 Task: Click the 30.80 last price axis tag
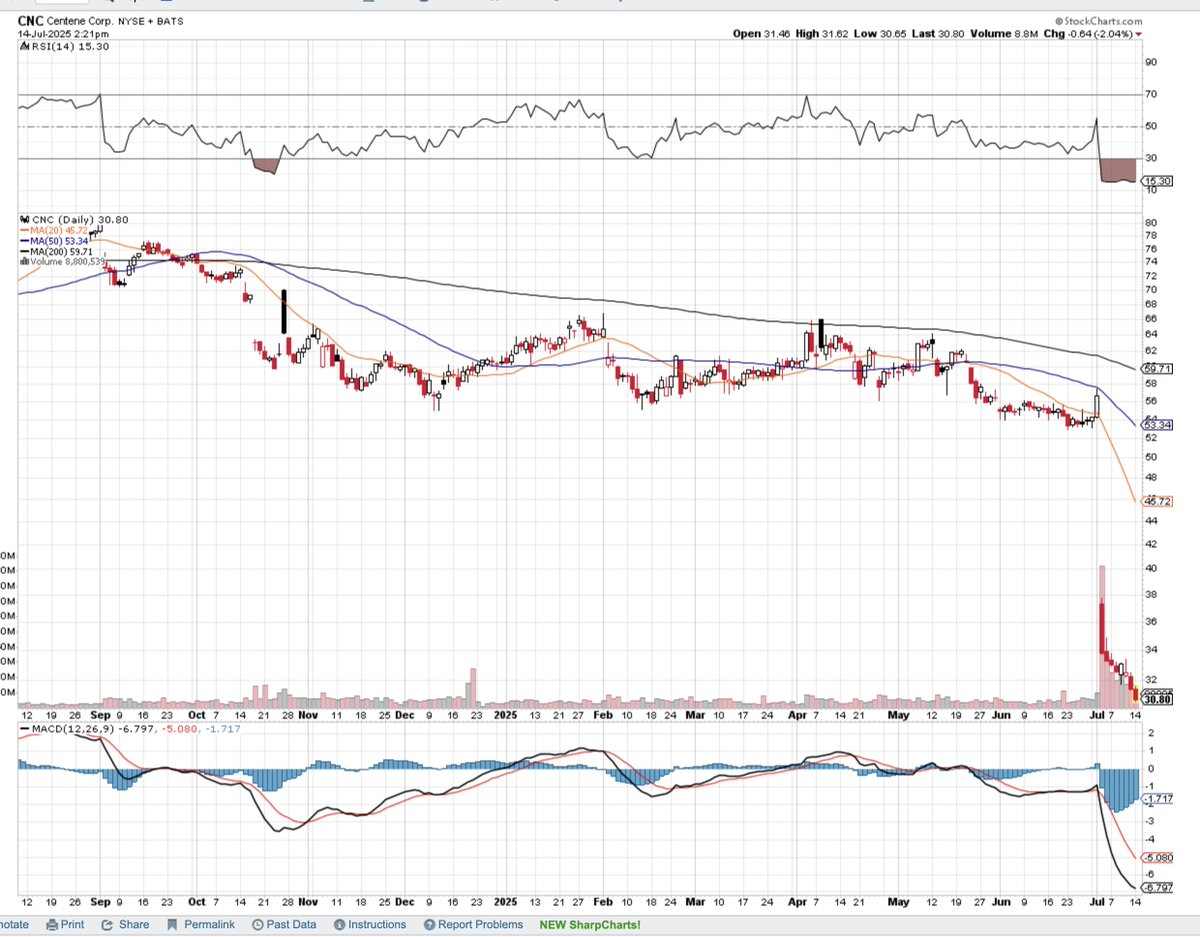(x=1157, y=699)
